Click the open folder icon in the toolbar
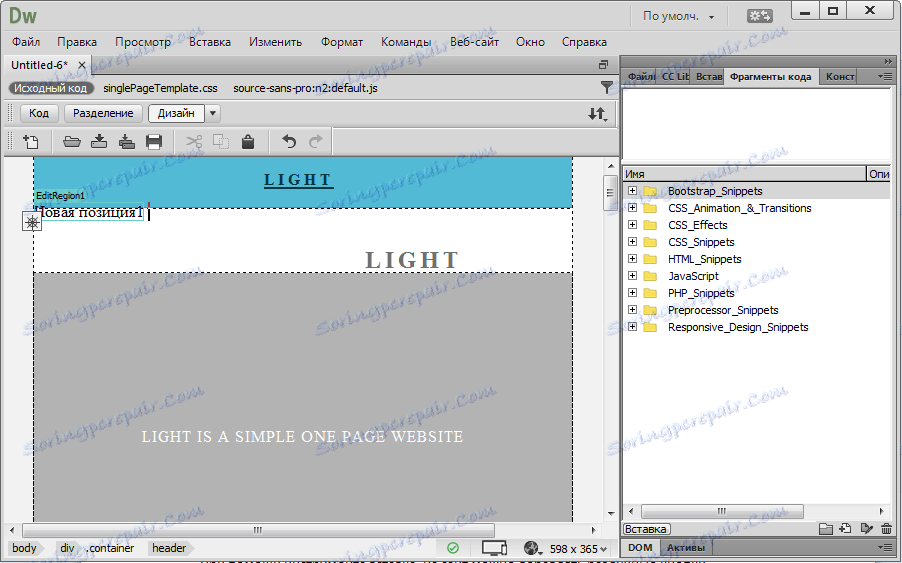This screenshot has height=563, width=902. (71, 141)
